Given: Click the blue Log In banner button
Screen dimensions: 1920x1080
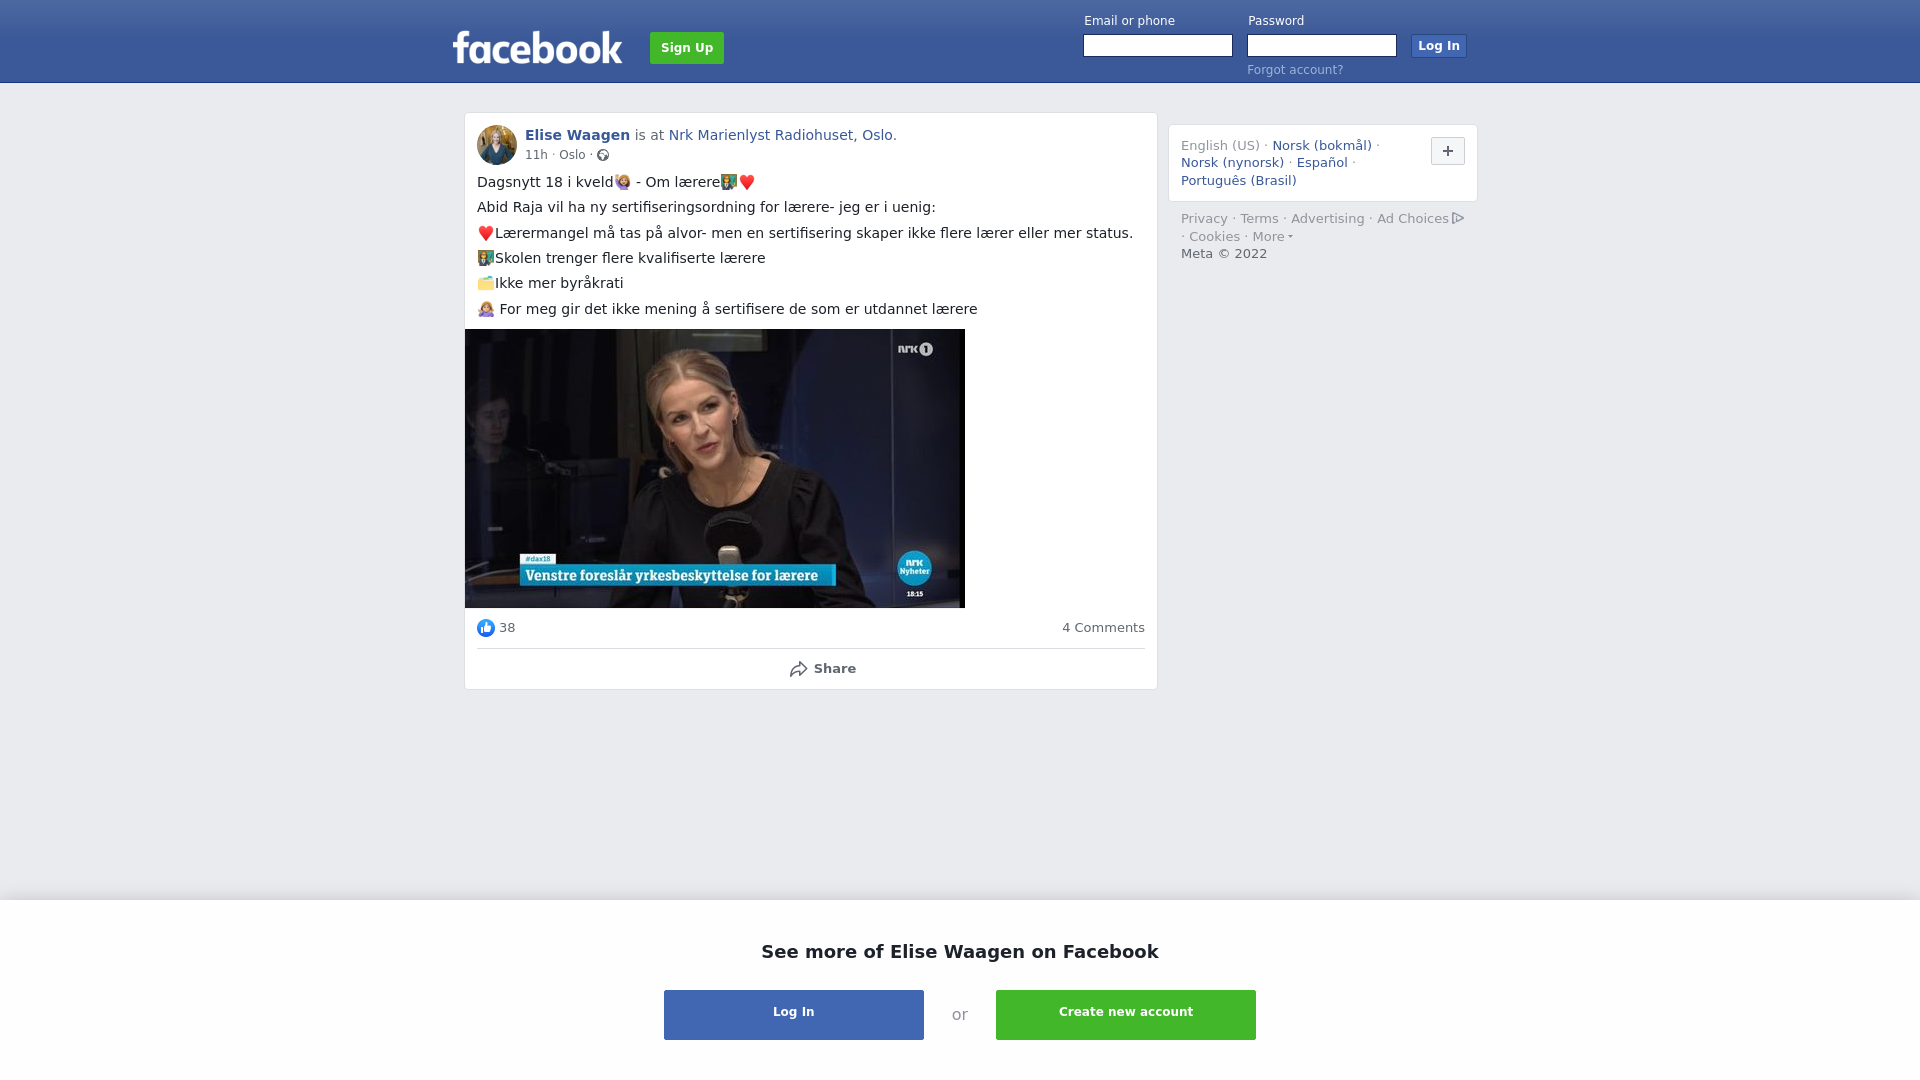Looking at the screenshot, I should (794, 1015).
